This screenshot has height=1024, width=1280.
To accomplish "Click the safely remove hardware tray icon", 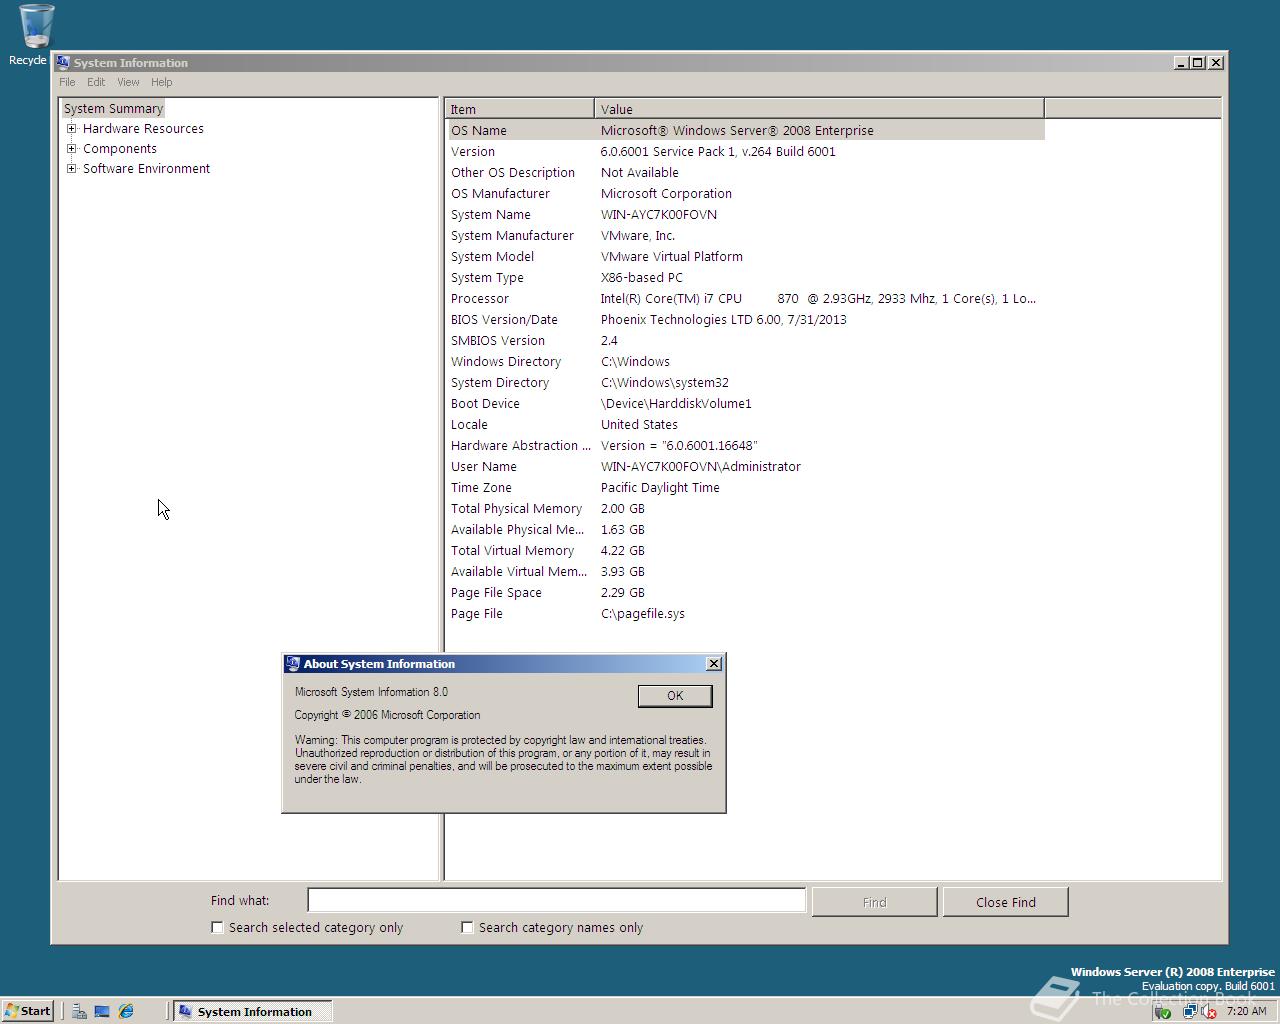I will tap(1162, 1011).
